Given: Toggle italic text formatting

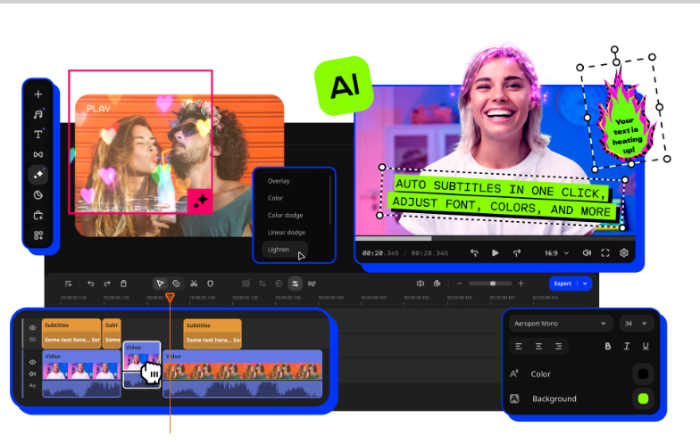Looking at the screenshot, I should 626,346.
